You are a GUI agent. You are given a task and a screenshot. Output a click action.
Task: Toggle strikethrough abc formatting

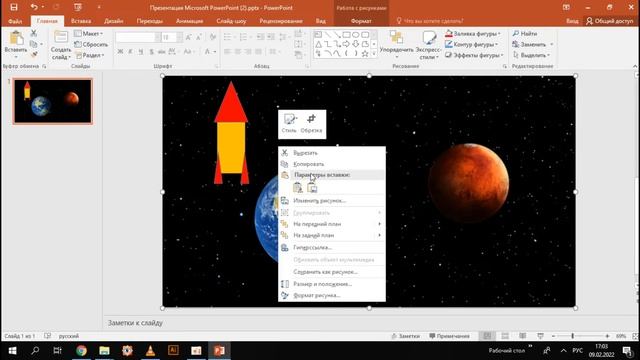click(161, 51)
